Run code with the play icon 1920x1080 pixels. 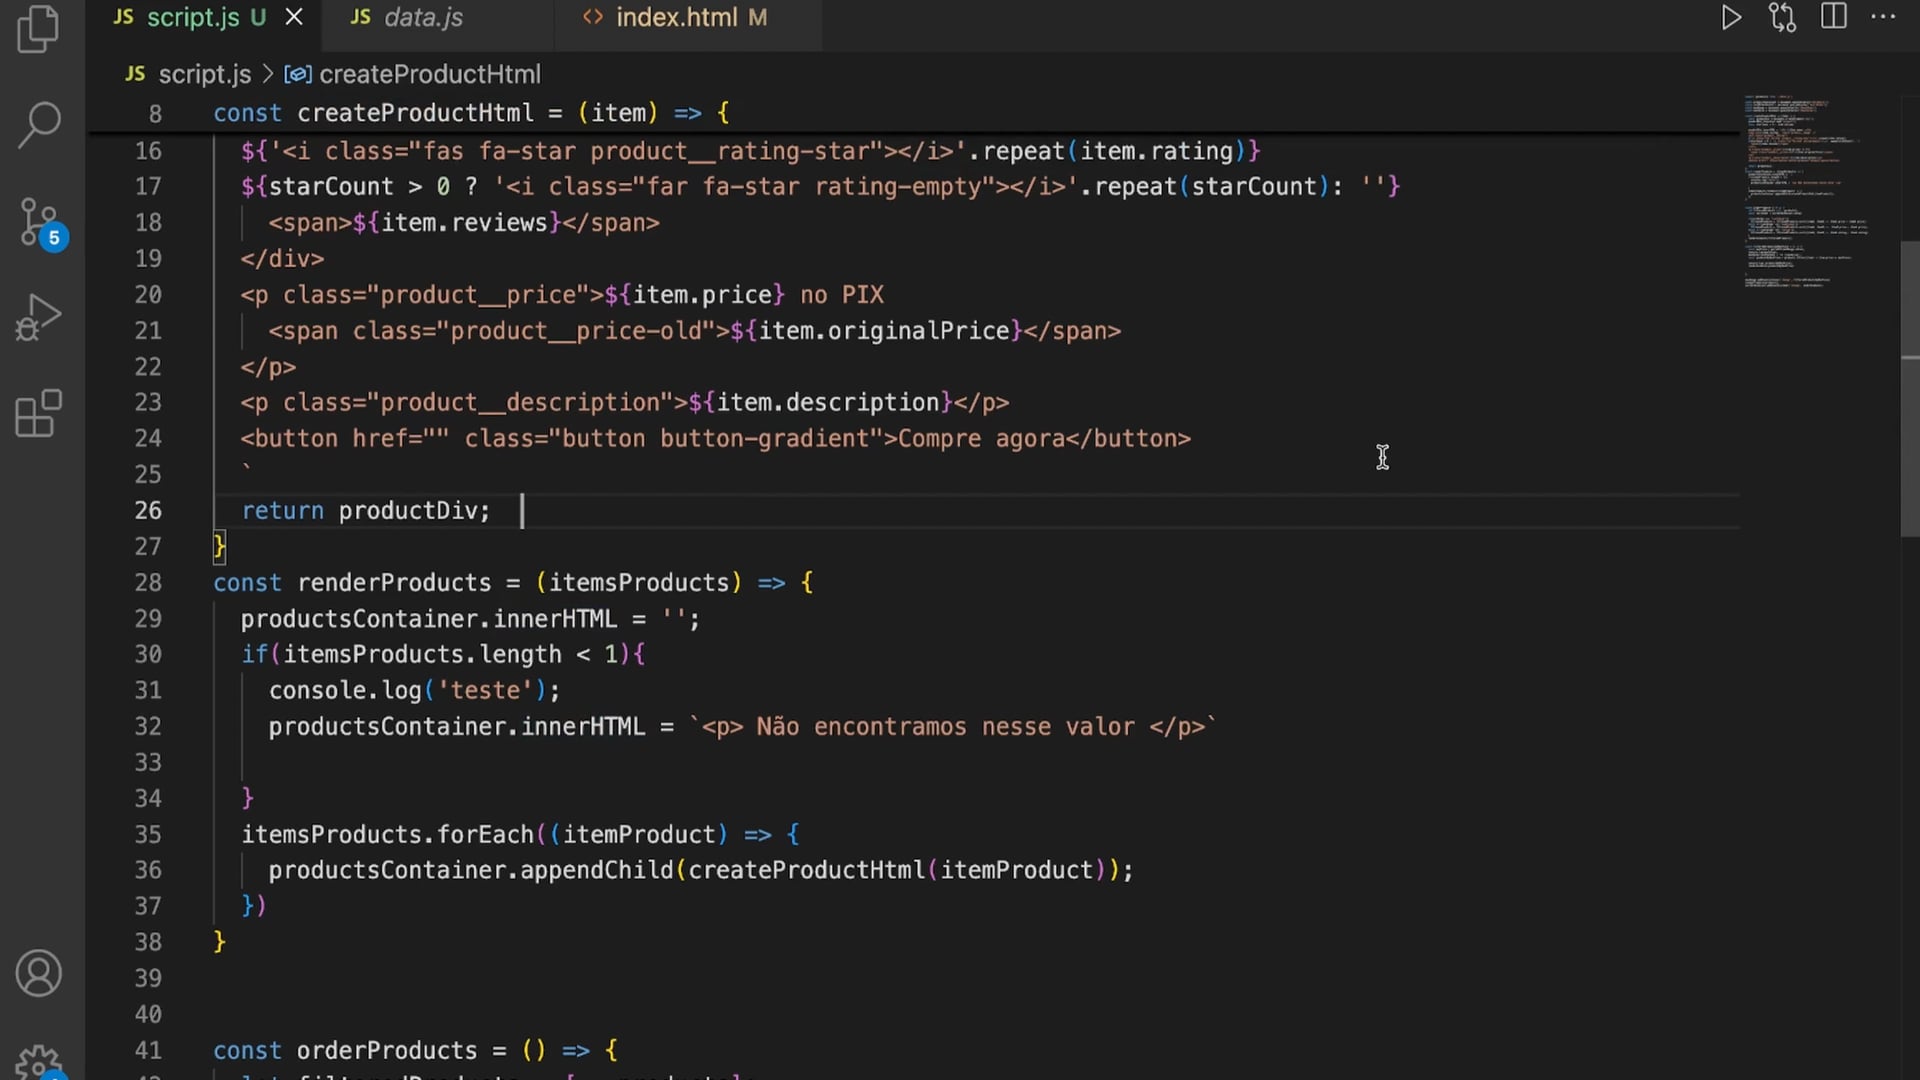coord(1731,18)
